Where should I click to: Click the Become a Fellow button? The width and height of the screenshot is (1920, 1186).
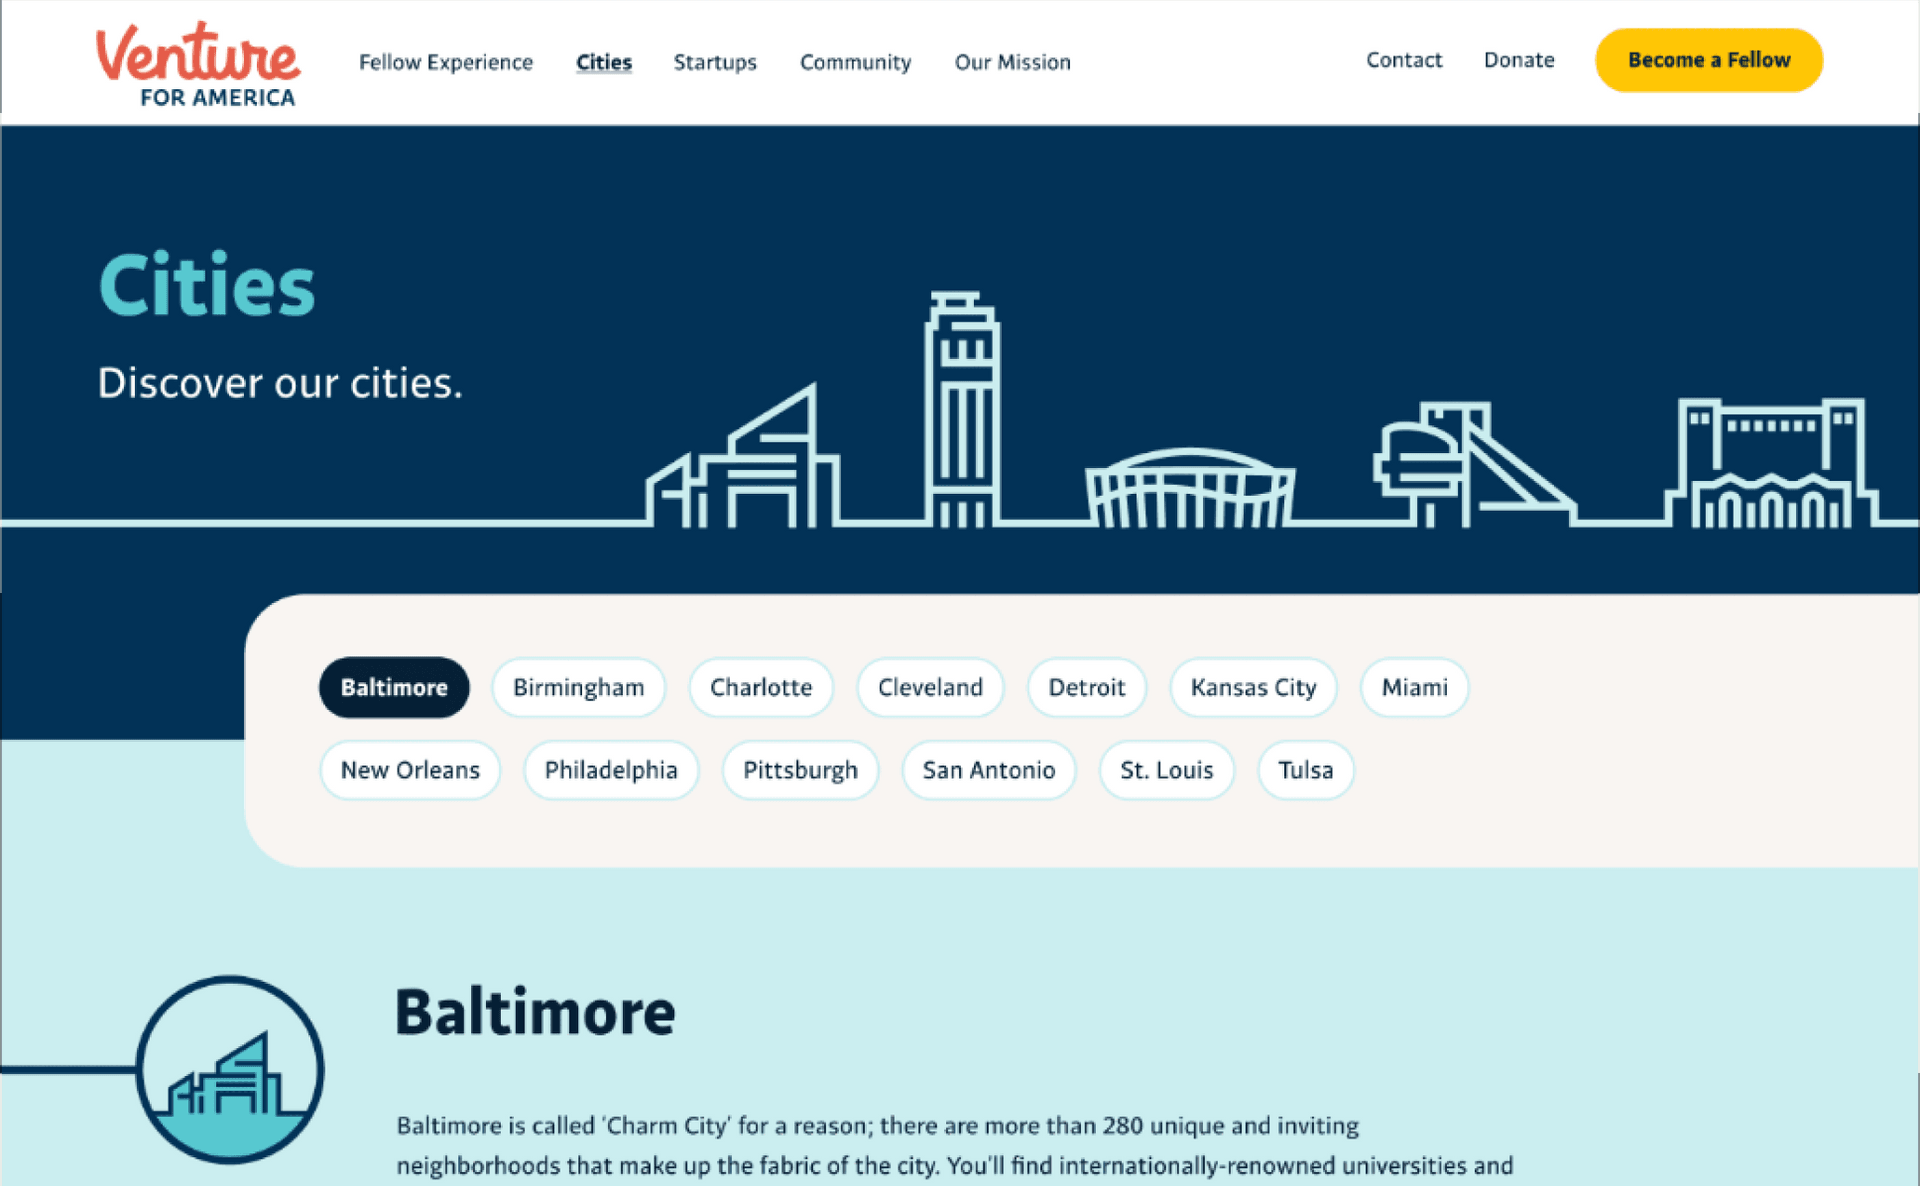(1709, 60)
